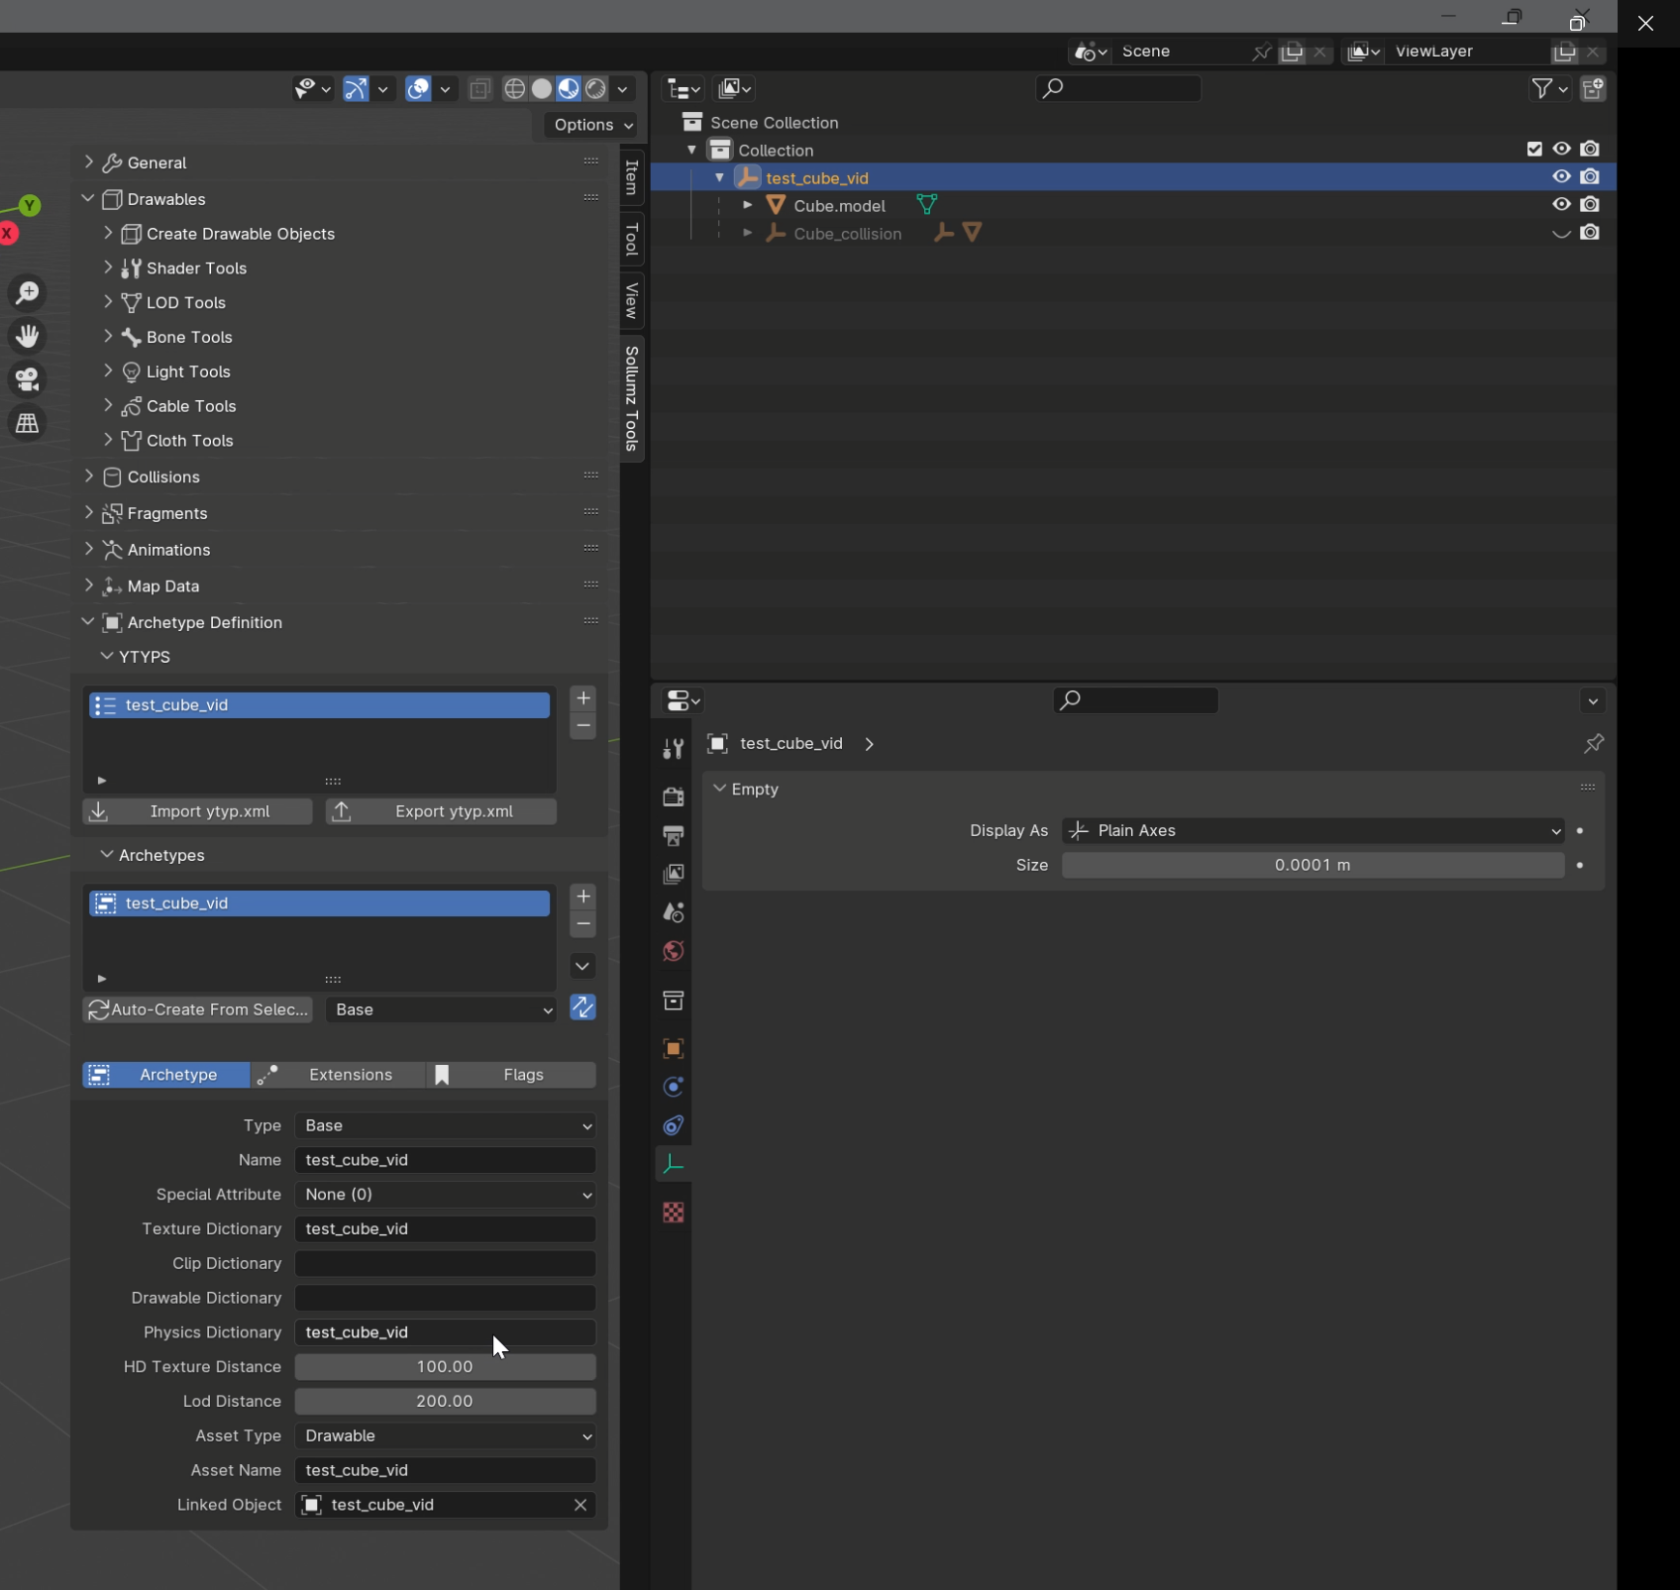Toggle the camera view icon

click(27, 379)
